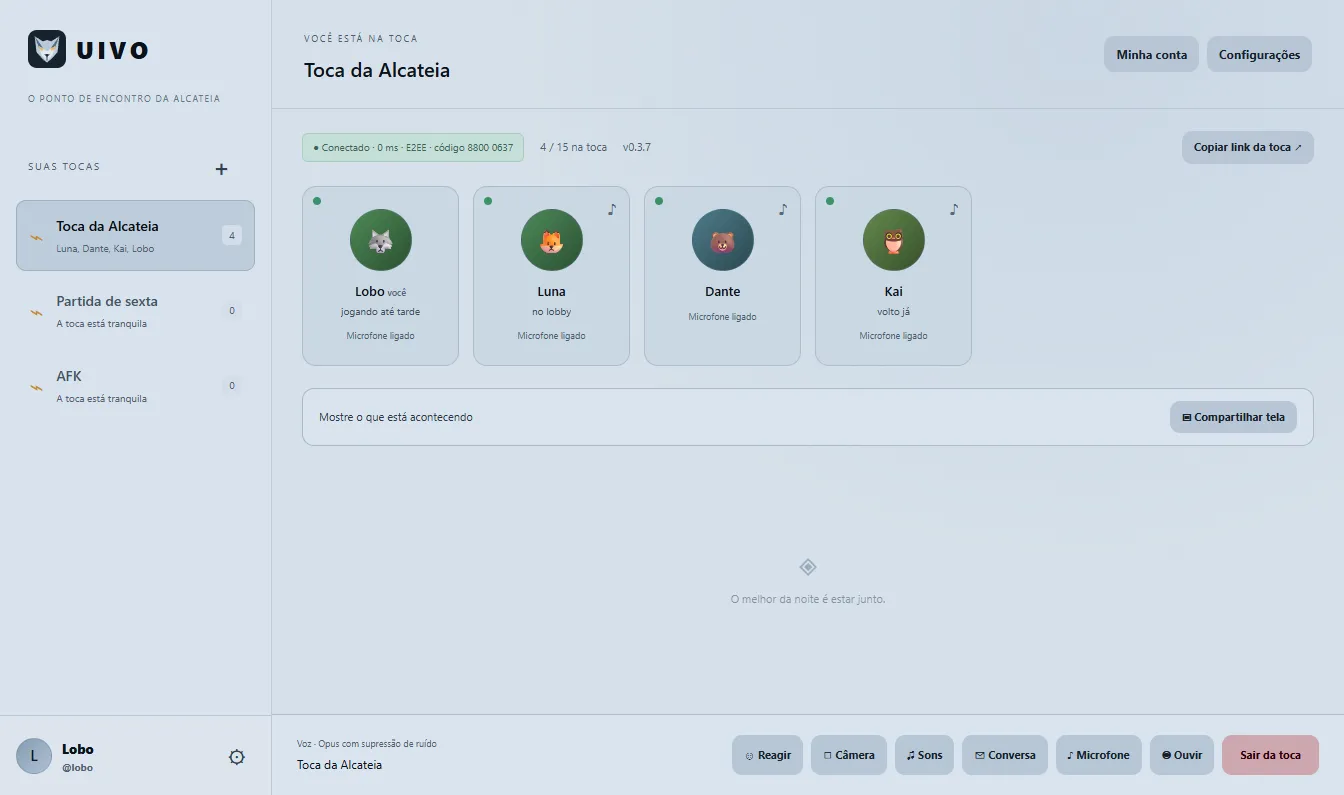1344x795 pixels.
Task: Click Luna's fox avatar
Action: 552,240
